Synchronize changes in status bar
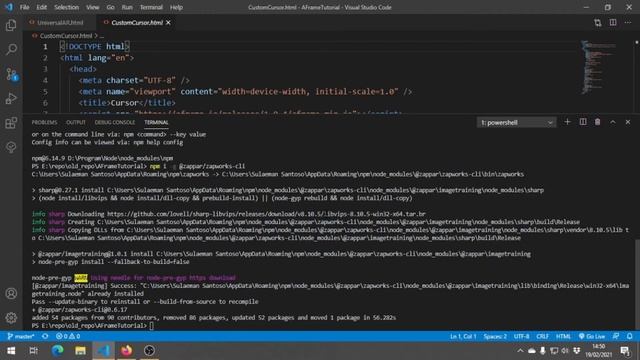The image size is (640, 360). point(45,336)
